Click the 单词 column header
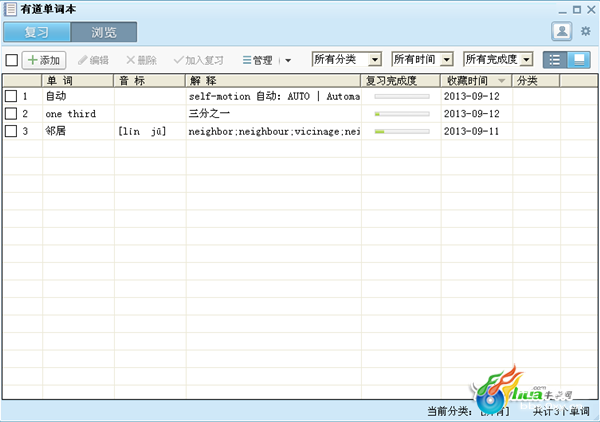 [x=78, y=81]
